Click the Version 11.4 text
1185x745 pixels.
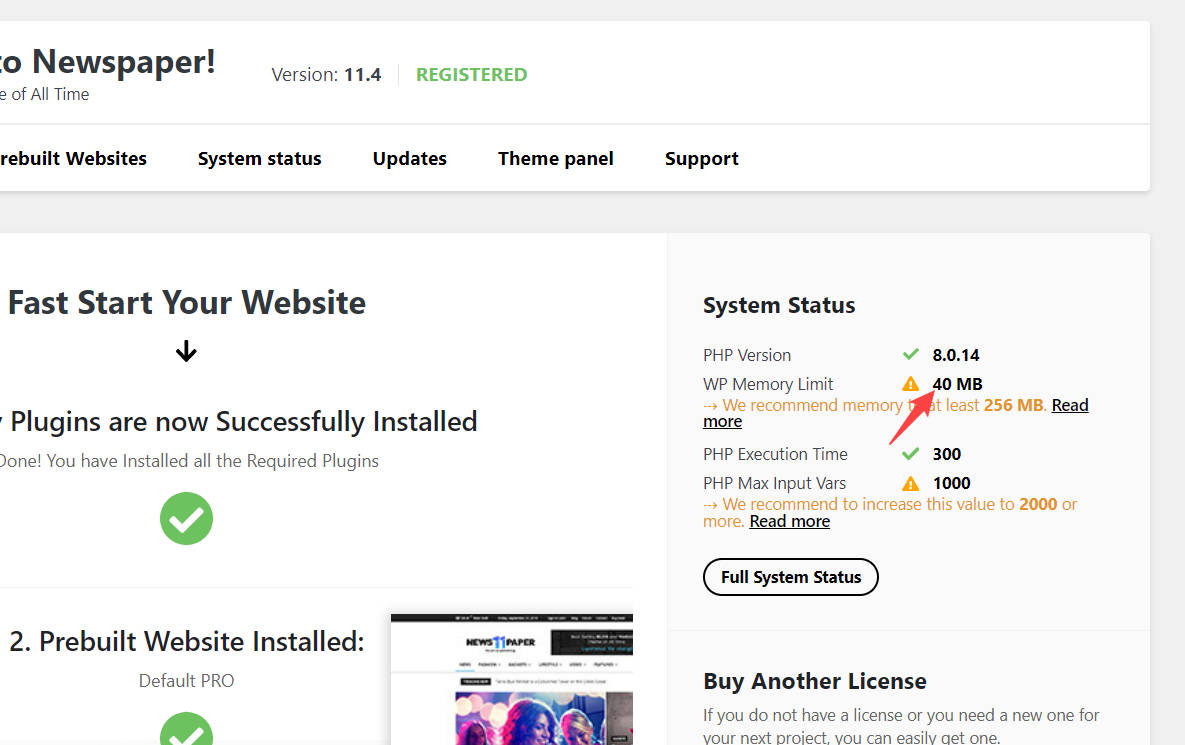point(326,75)
